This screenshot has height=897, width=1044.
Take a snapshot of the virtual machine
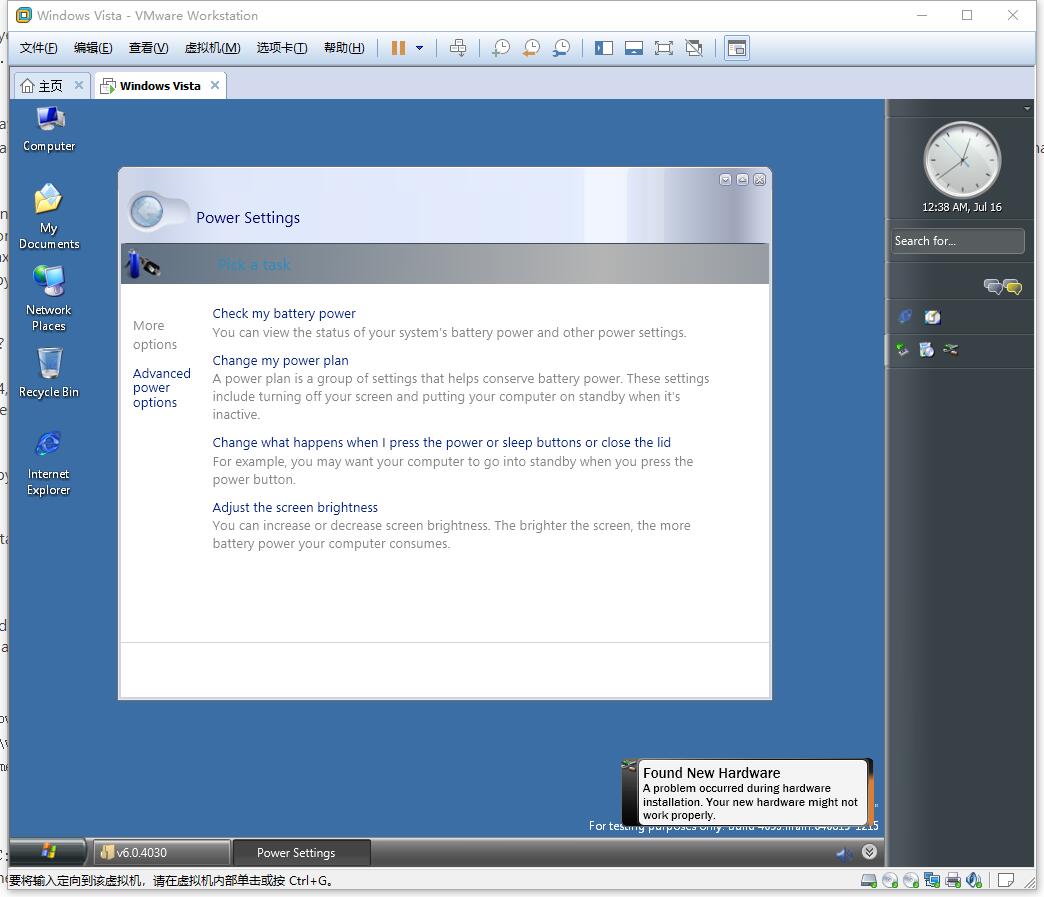501,48
